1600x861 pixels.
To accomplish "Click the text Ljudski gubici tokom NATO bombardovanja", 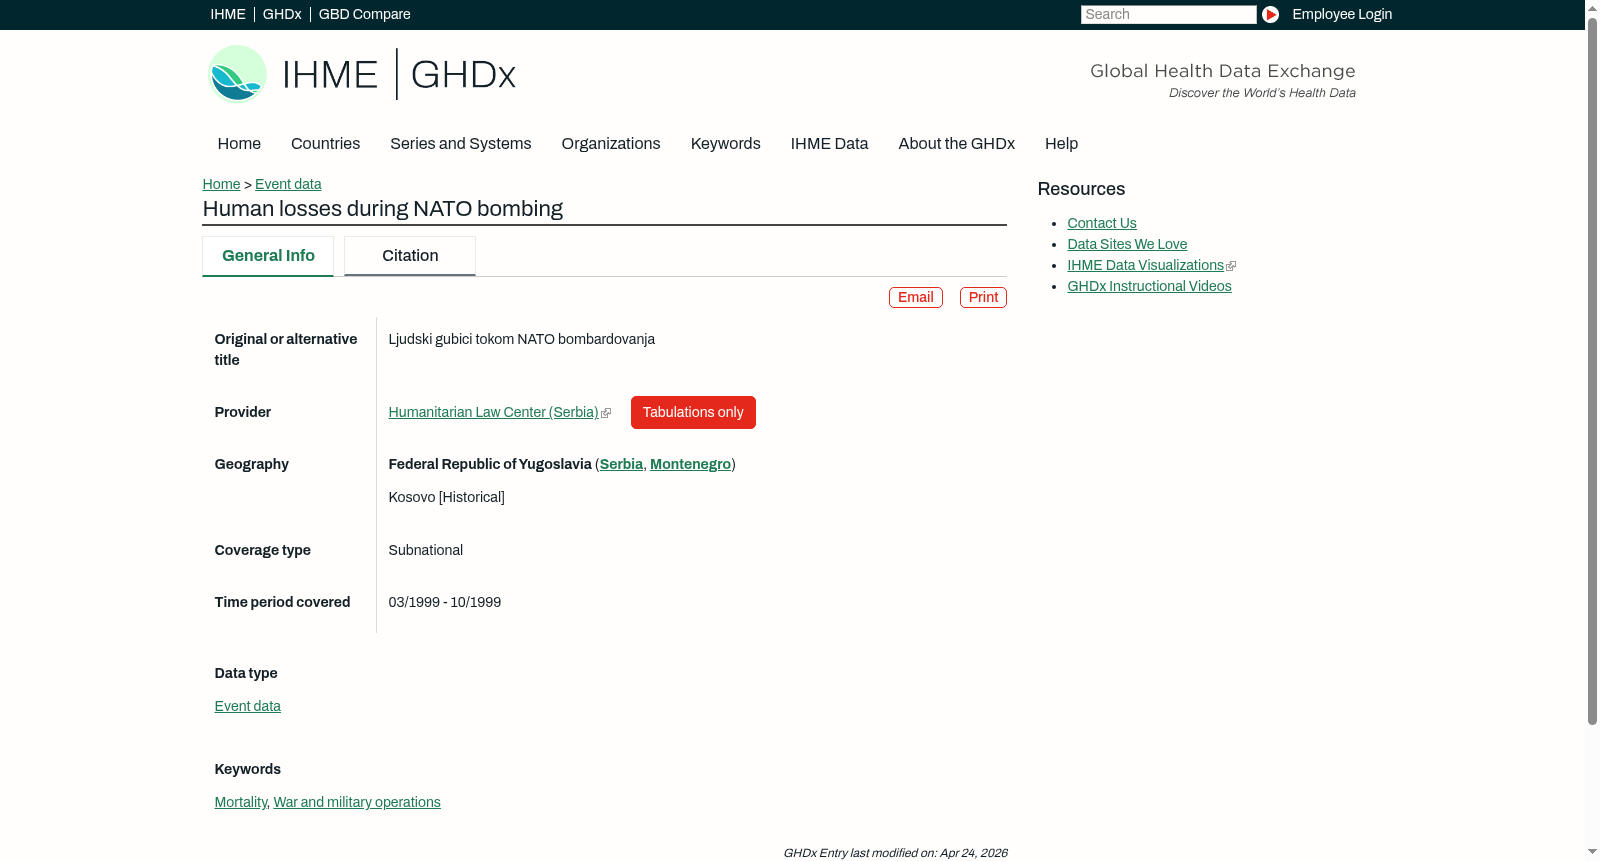I will tap(522, 340).
